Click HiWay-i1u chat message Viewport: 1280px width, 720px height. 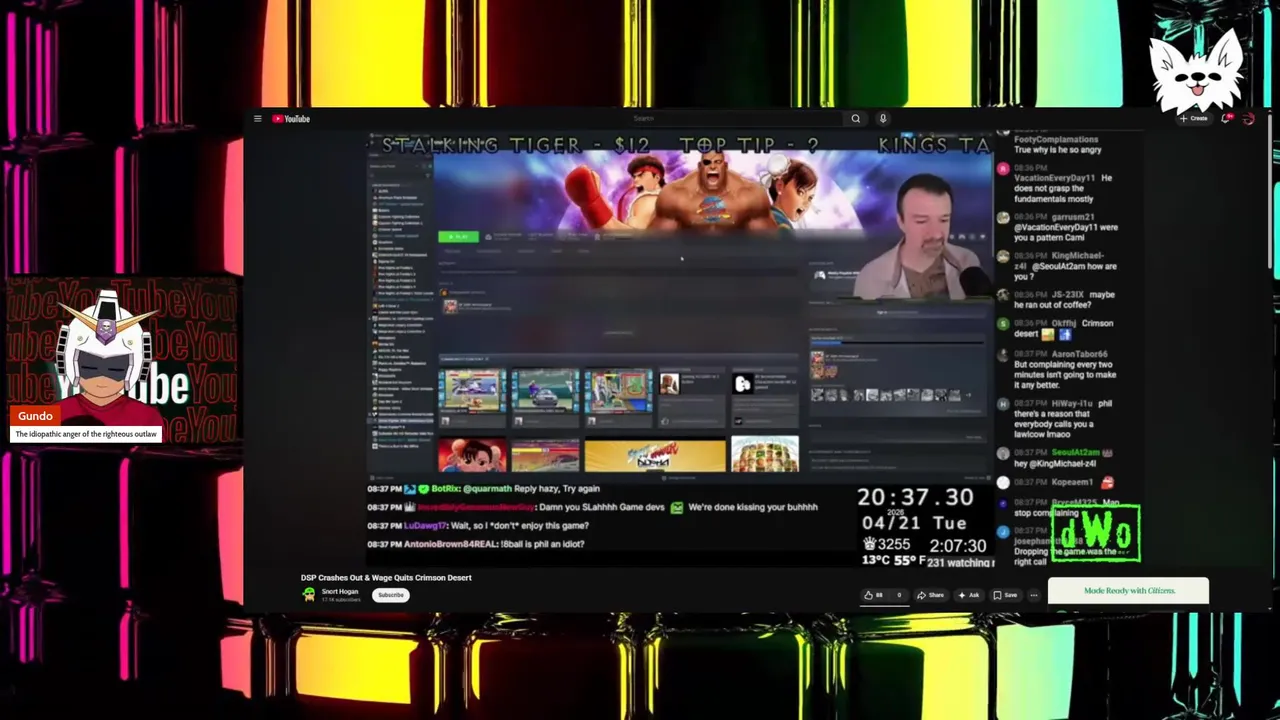click(1056, 420)
